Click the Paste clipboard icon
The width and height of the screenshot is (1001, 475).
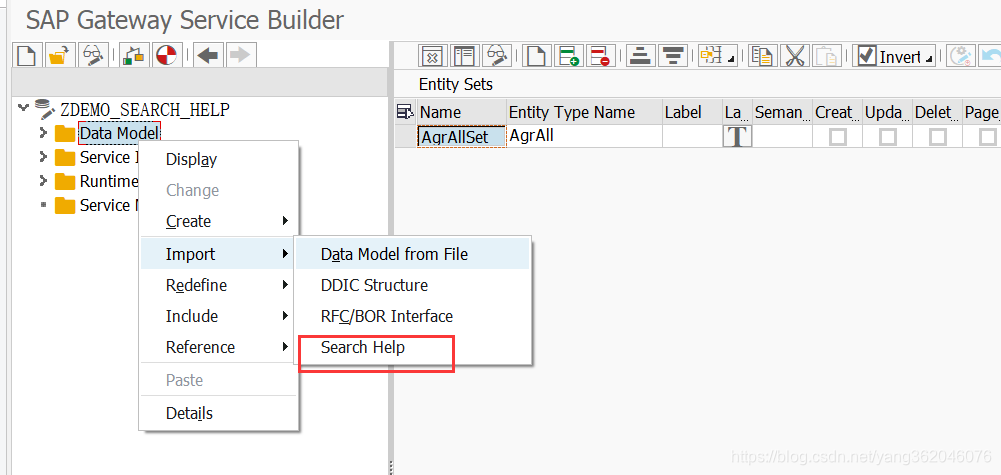[x=827, y=56]
